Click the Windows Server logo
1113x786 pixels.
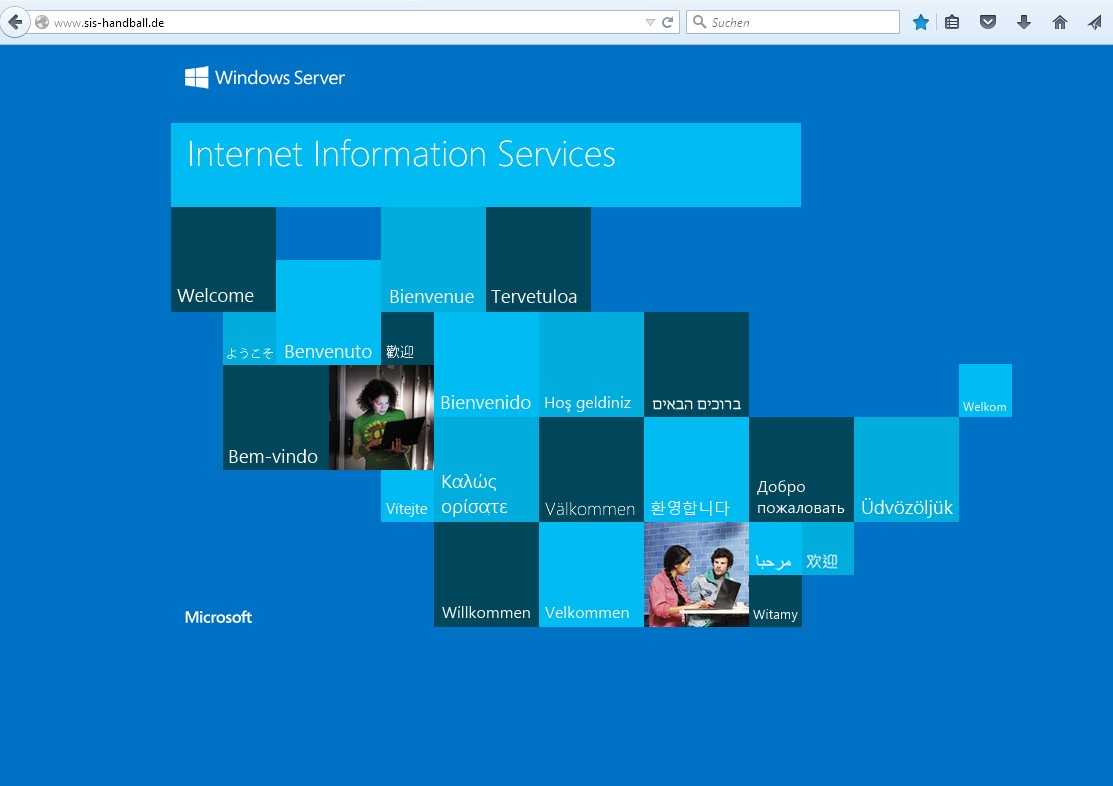265,78
